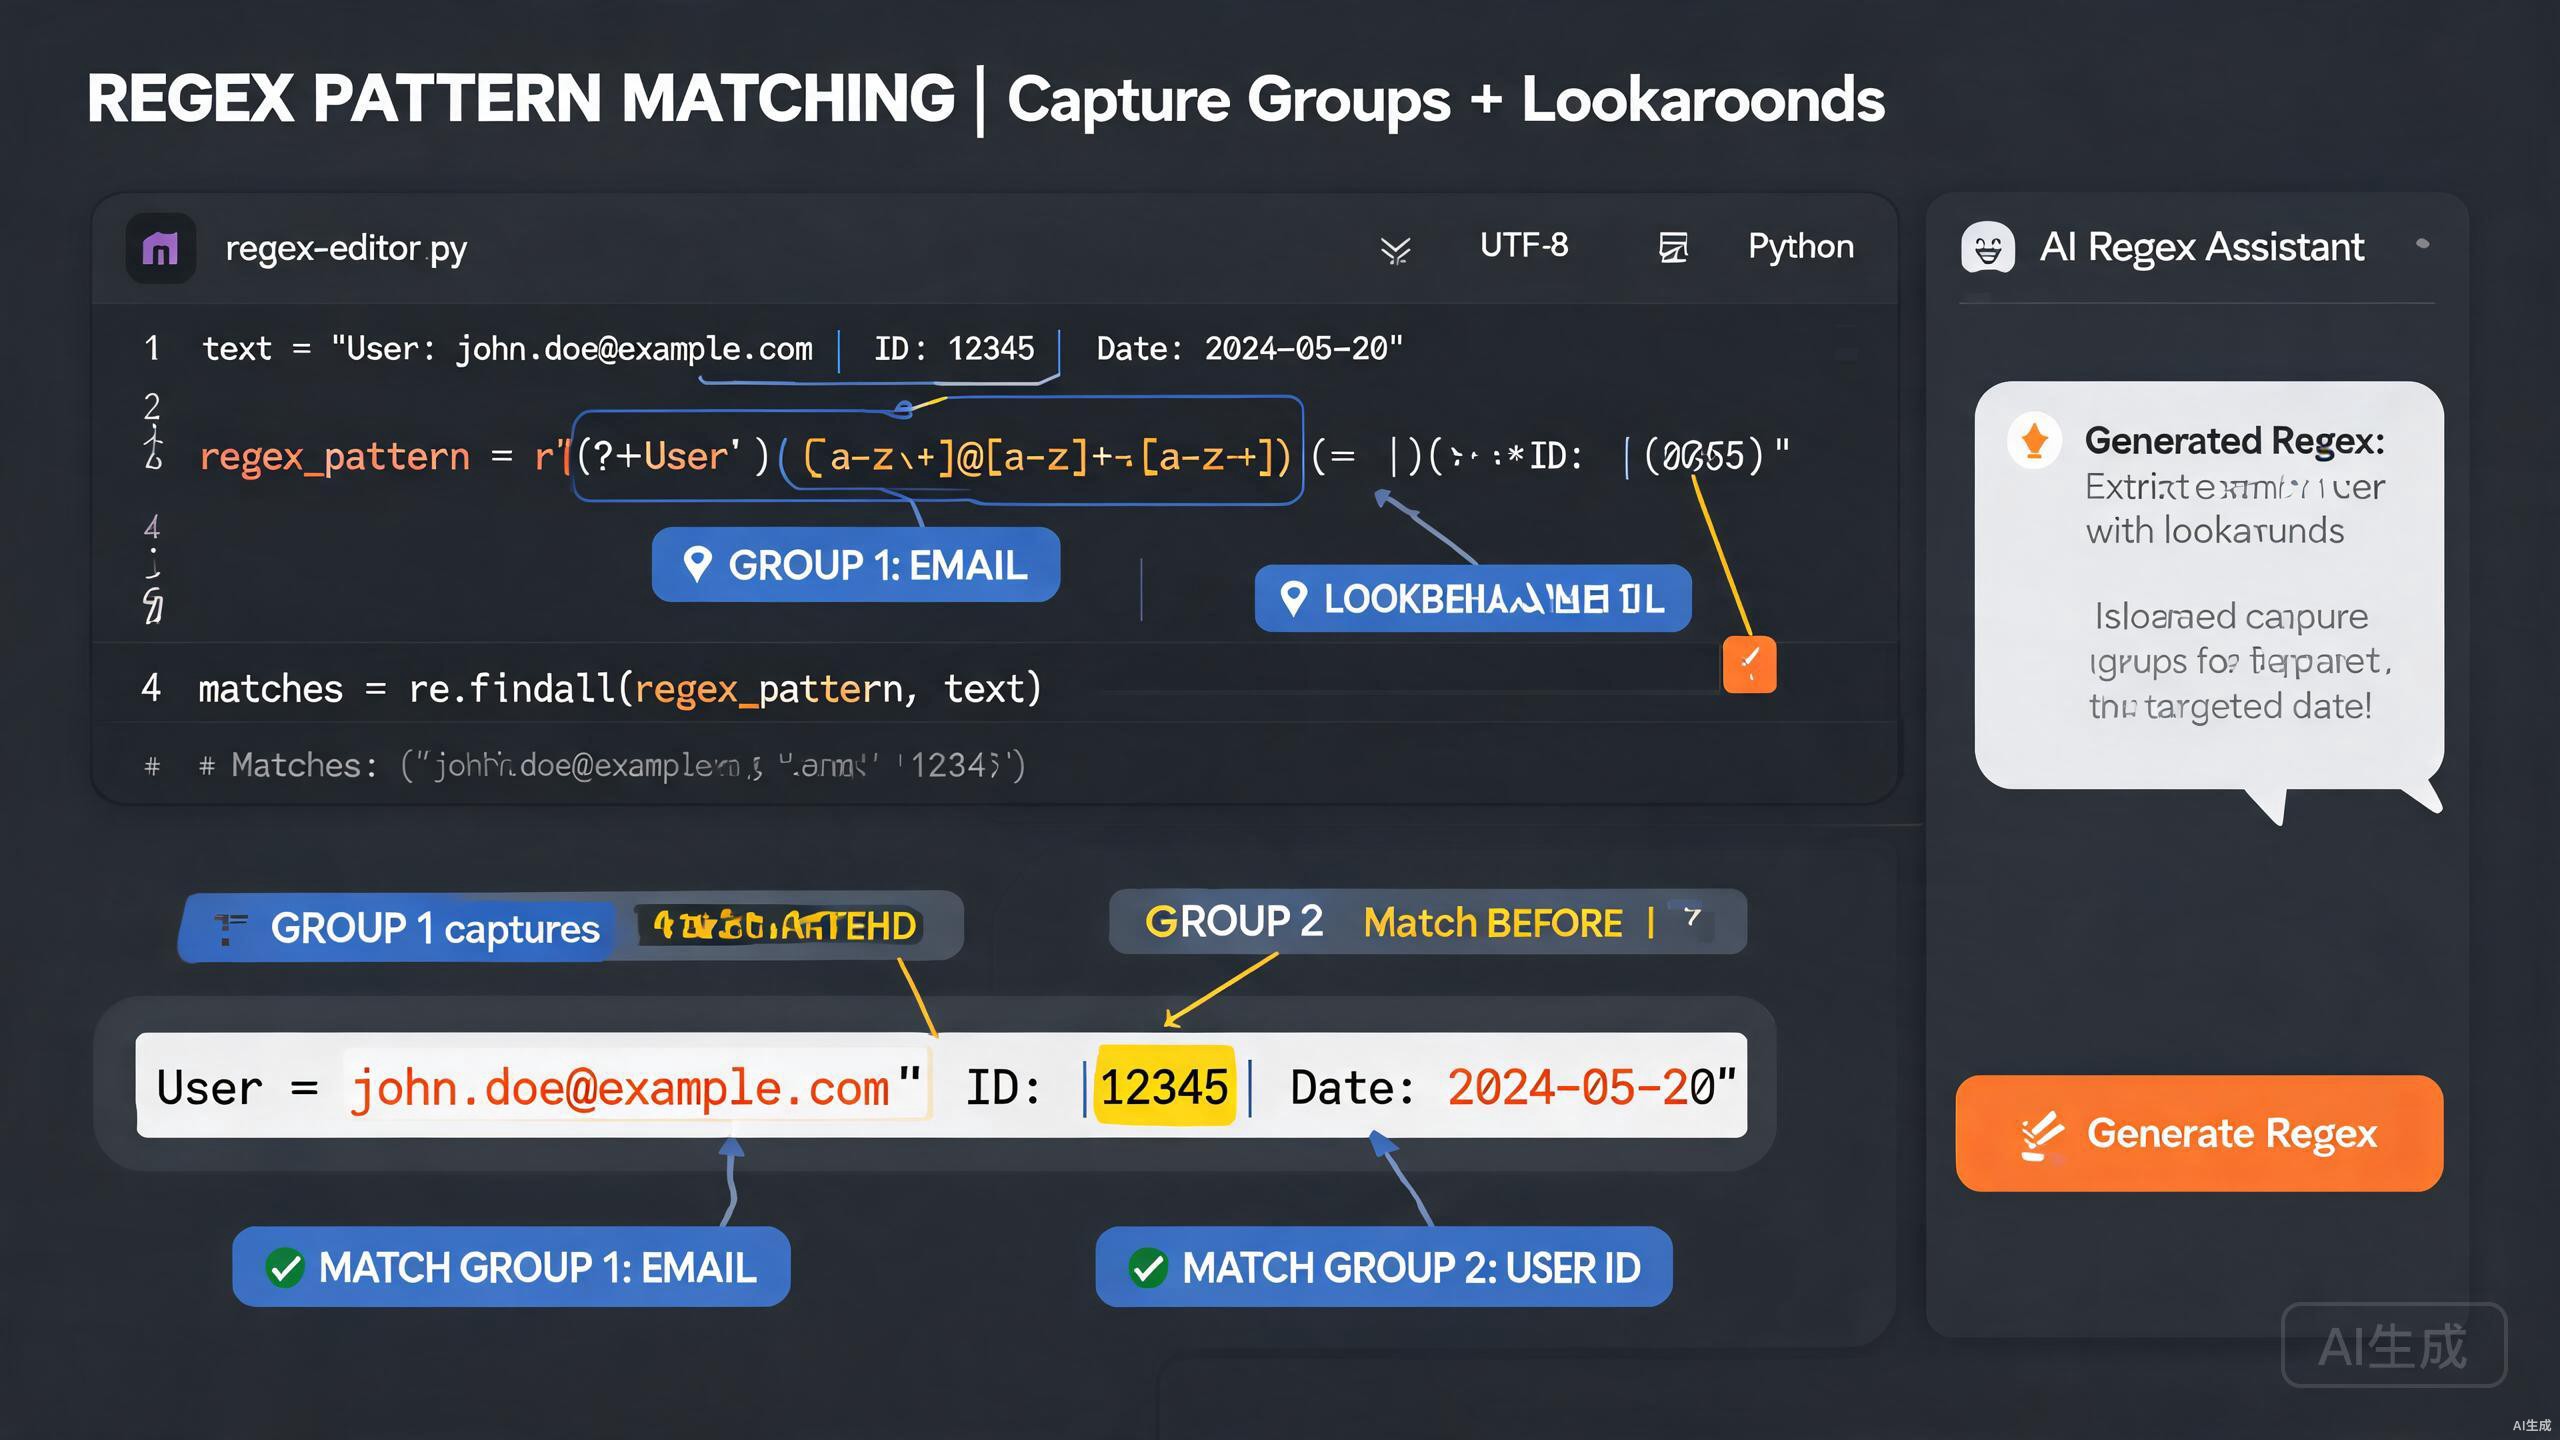Click the layout icon beside Python
The image size is (2560, 1440).
pos(1673,247)
